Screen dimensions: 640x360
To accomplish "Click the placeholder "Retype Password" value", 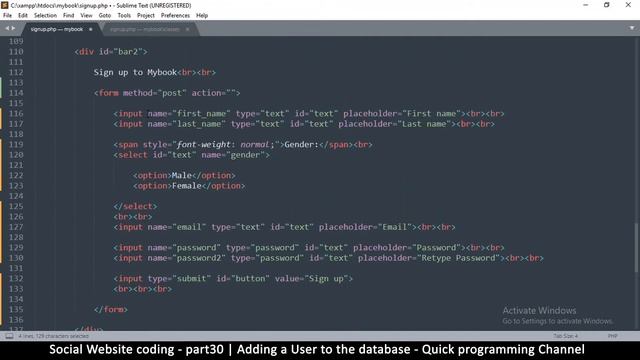I will pyautogui.click(x=458, y=258).
